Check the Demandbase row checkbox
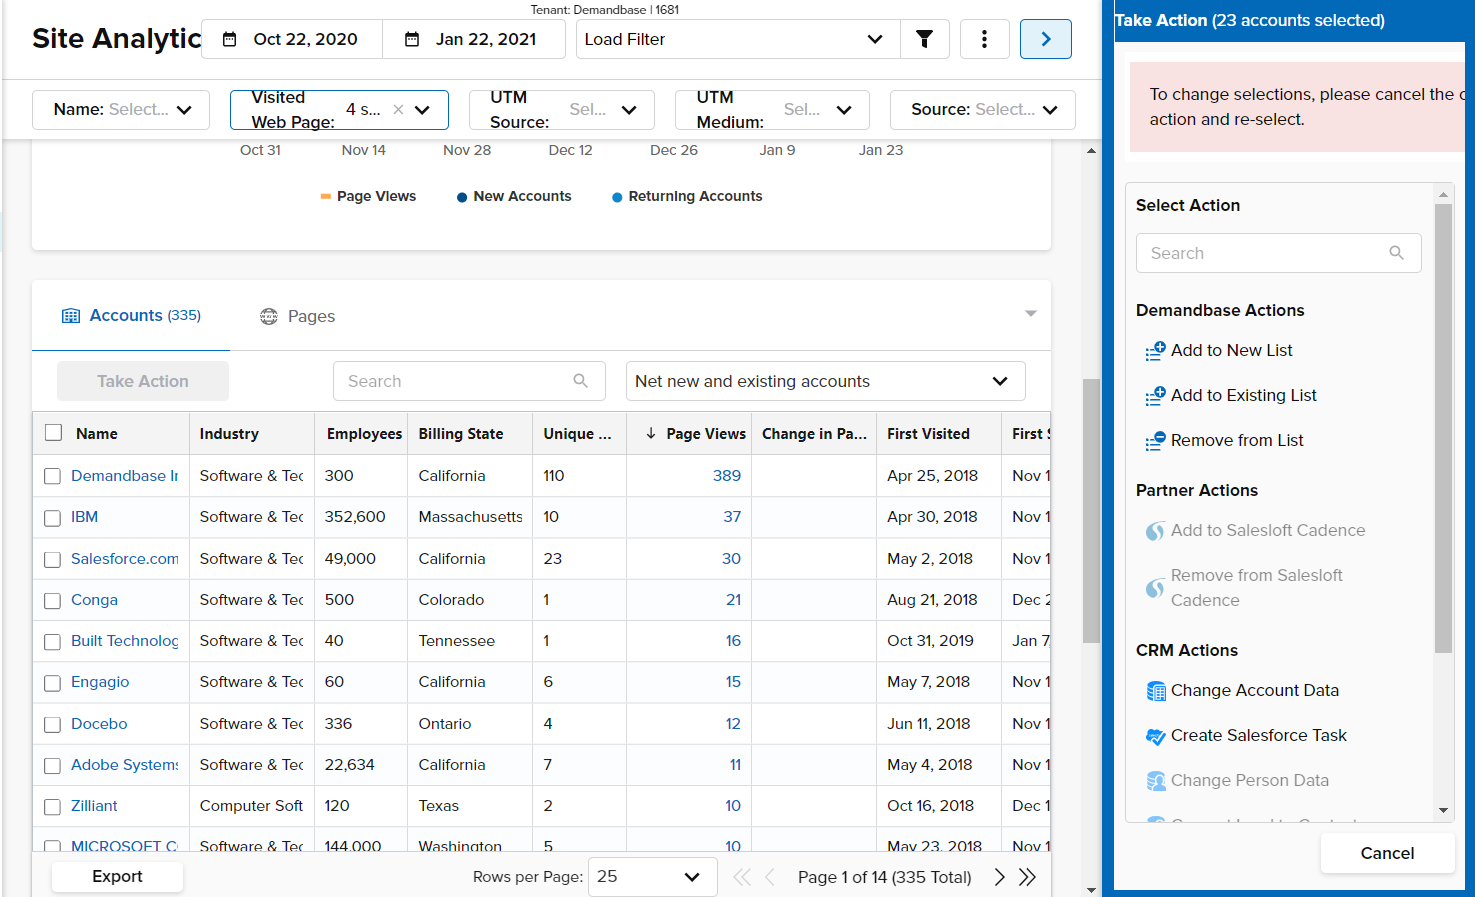 [x=53, y=477]
